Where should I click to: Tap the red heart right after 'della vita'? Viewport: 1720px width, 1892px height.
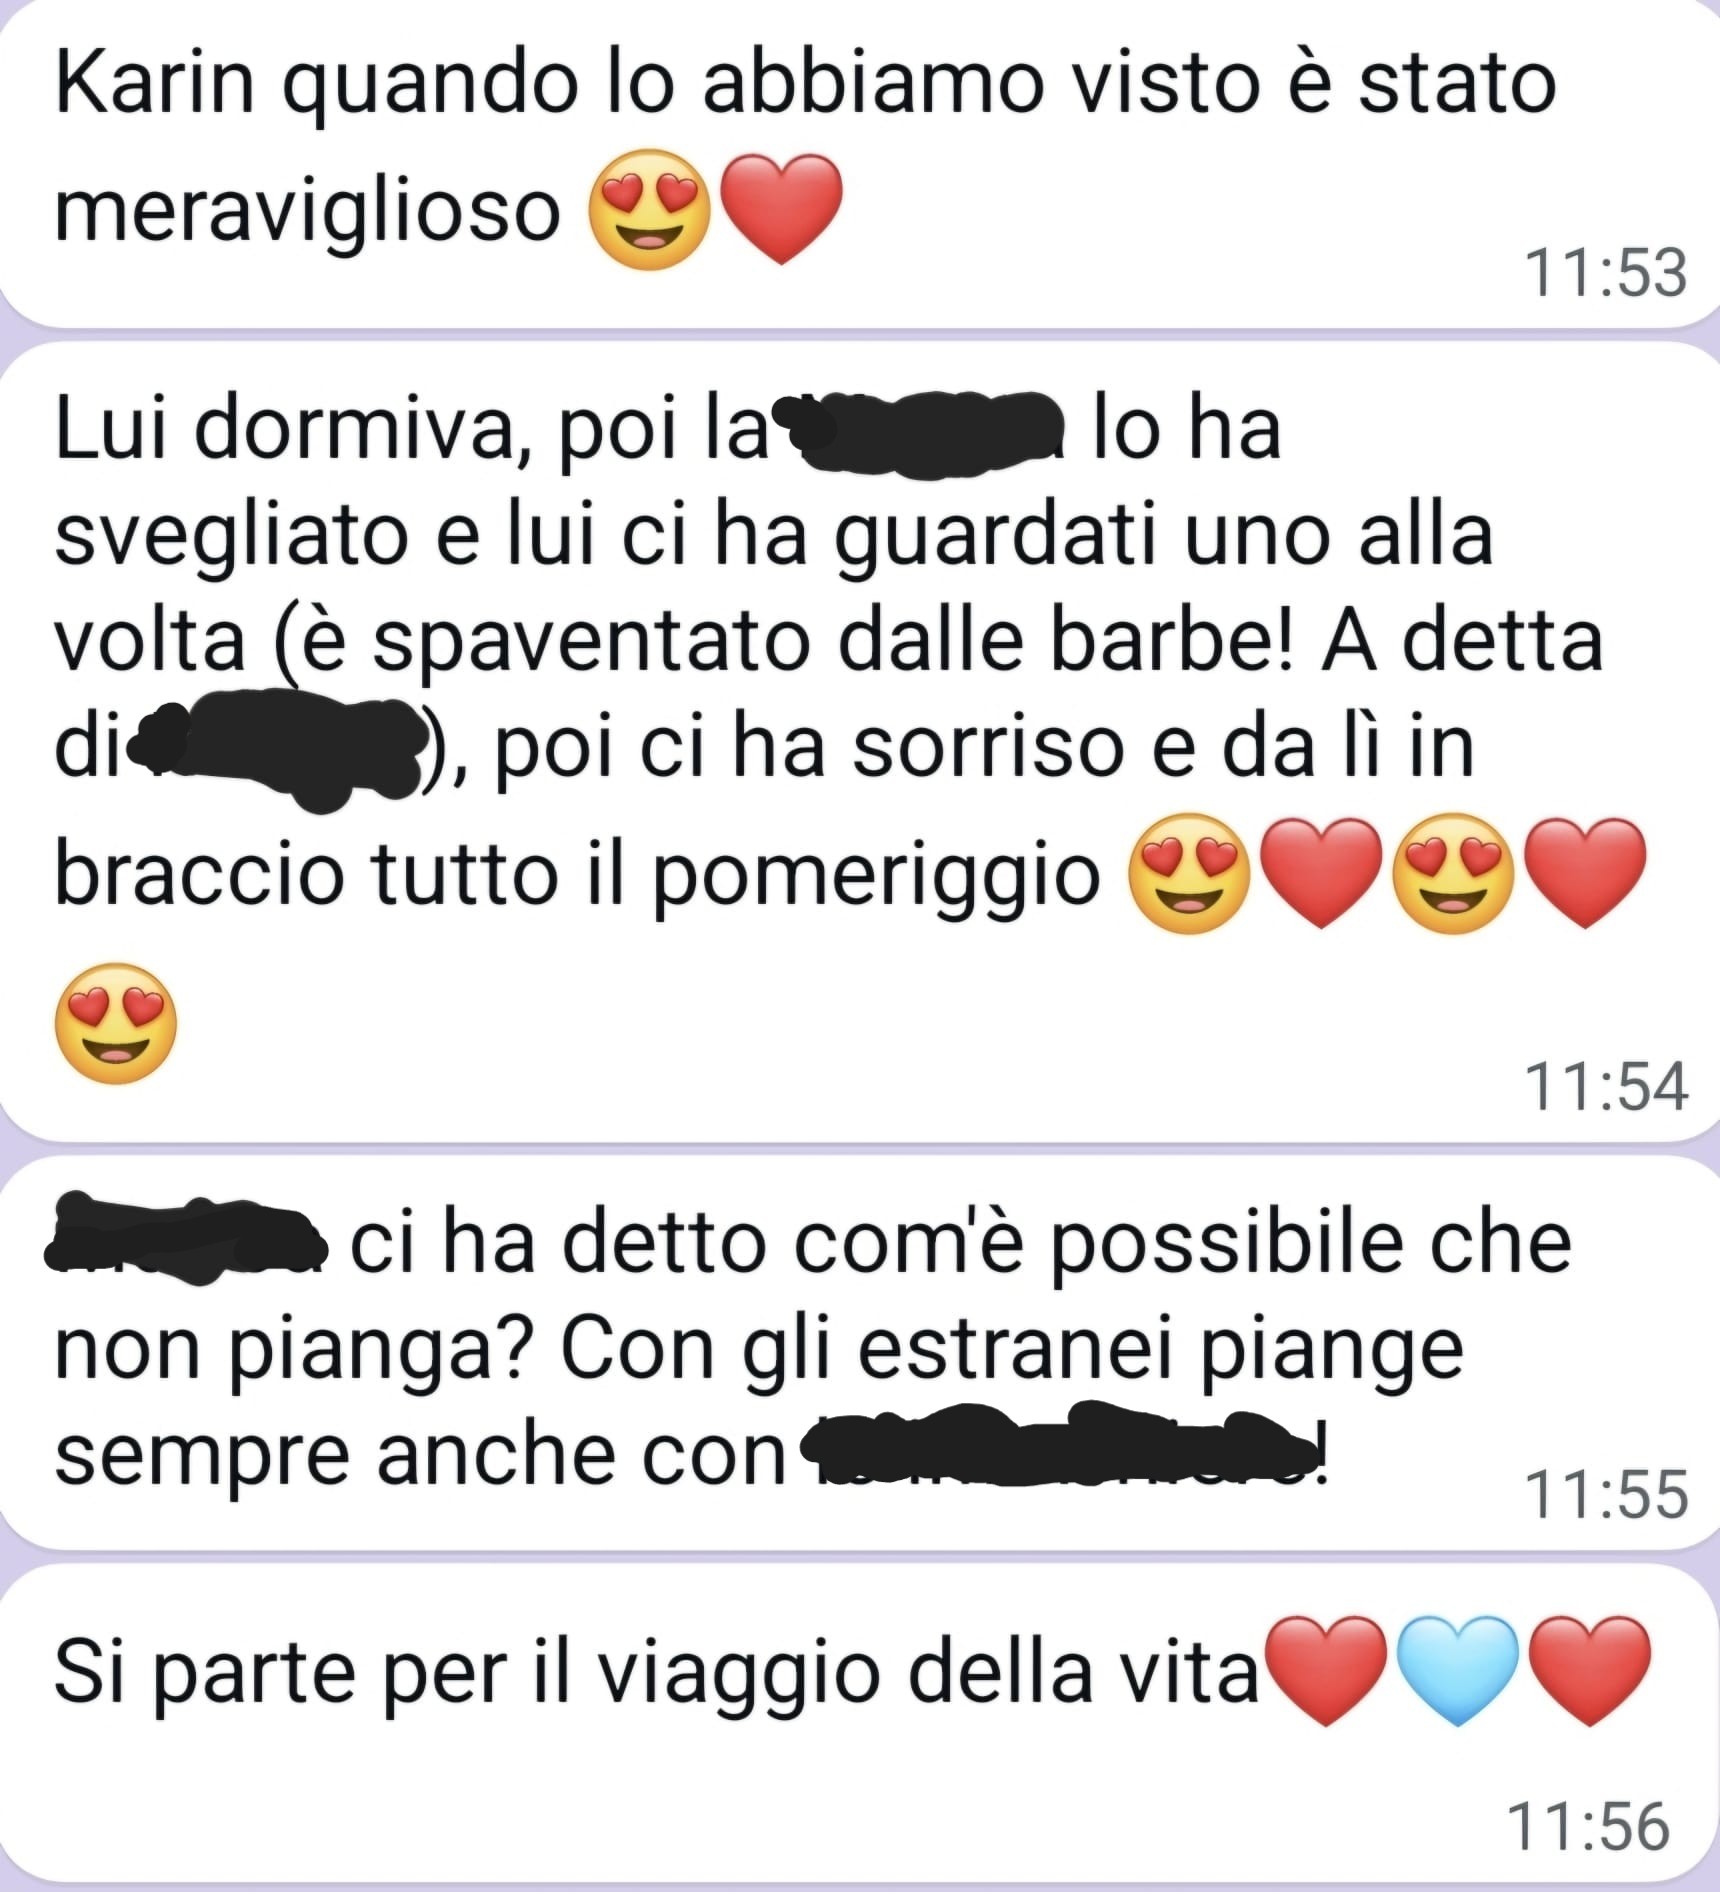pos(1326,1671)
